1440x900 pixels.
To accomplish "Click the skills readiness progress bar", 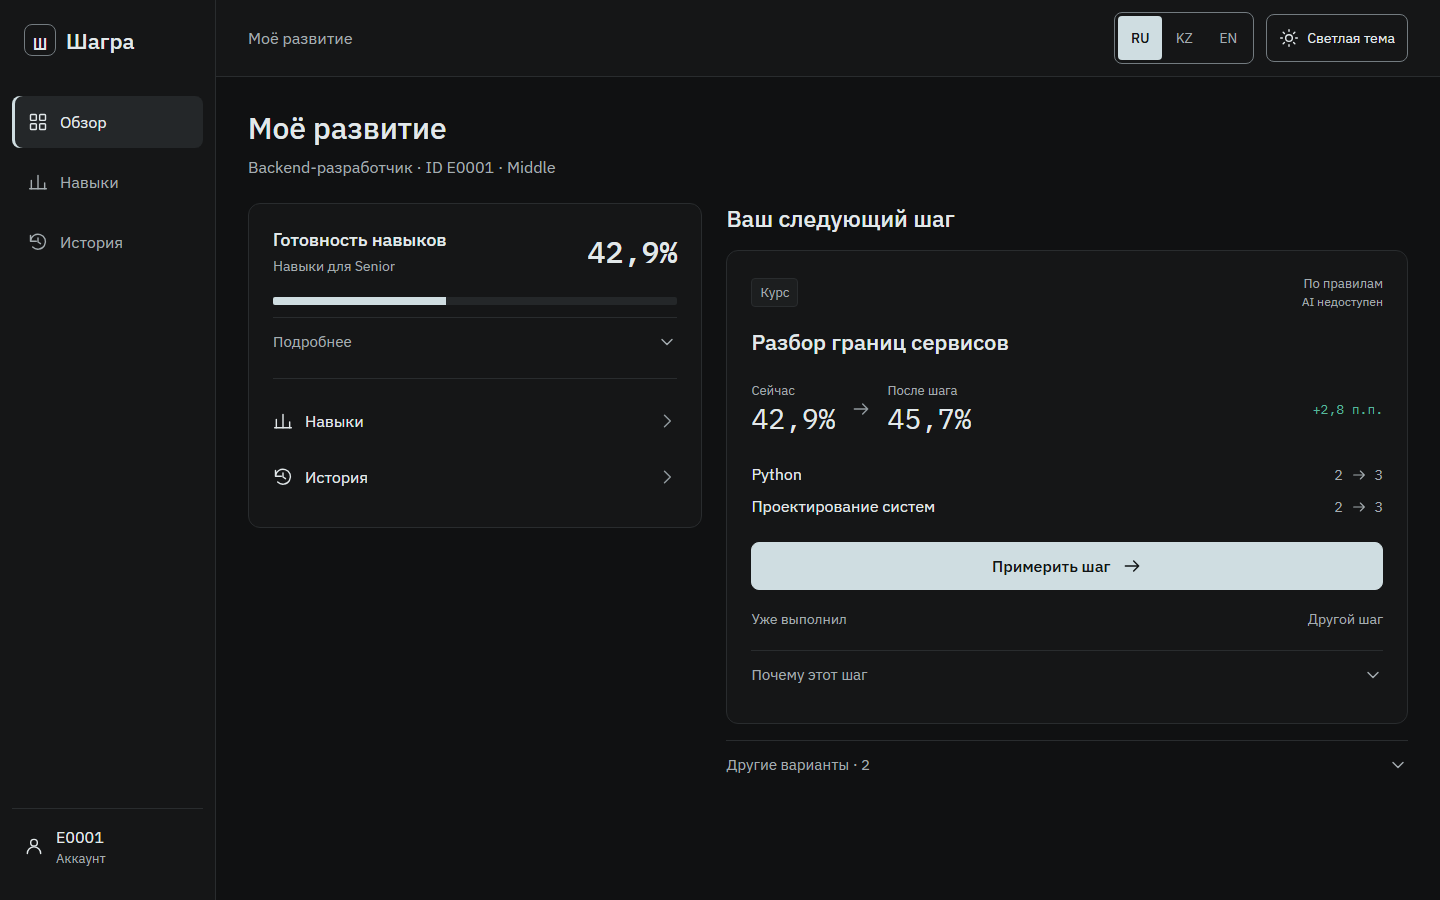I will click(x=475, y=301).
